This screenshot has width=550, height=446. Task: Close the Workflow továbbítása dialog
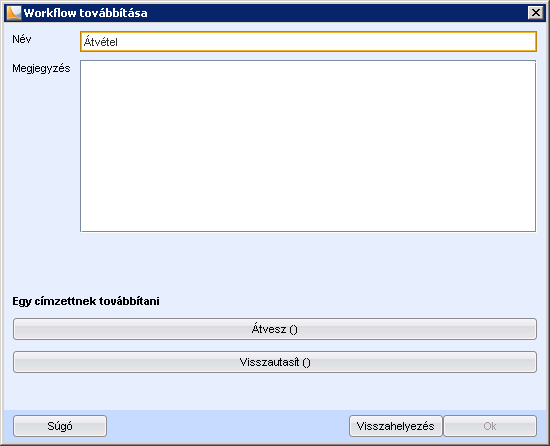point(536,13)
